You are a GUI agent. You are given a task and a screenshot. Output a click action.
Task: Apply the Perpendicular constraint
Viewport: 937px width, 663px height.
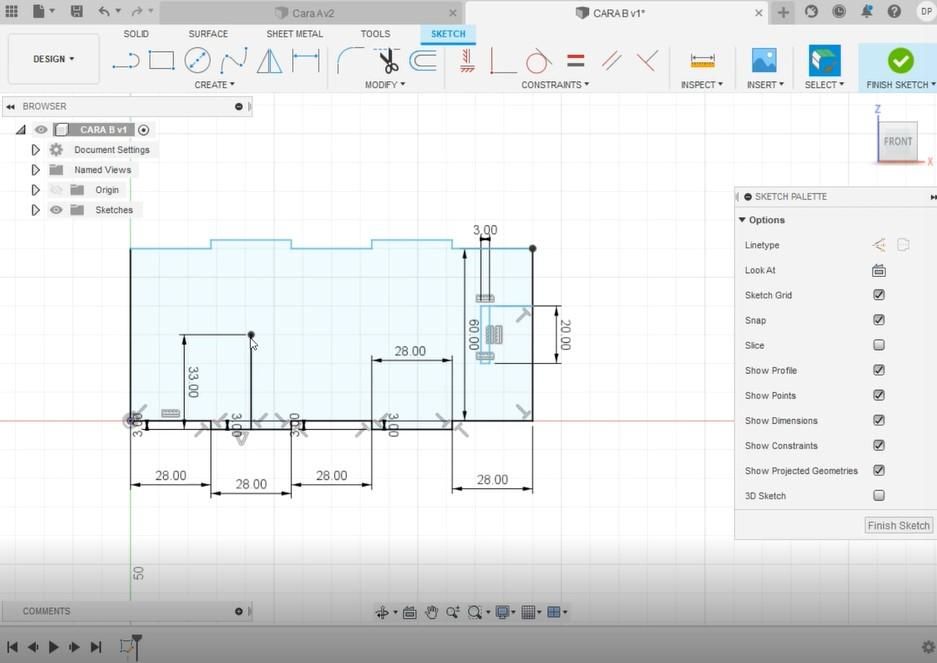[x=647, y=60]
